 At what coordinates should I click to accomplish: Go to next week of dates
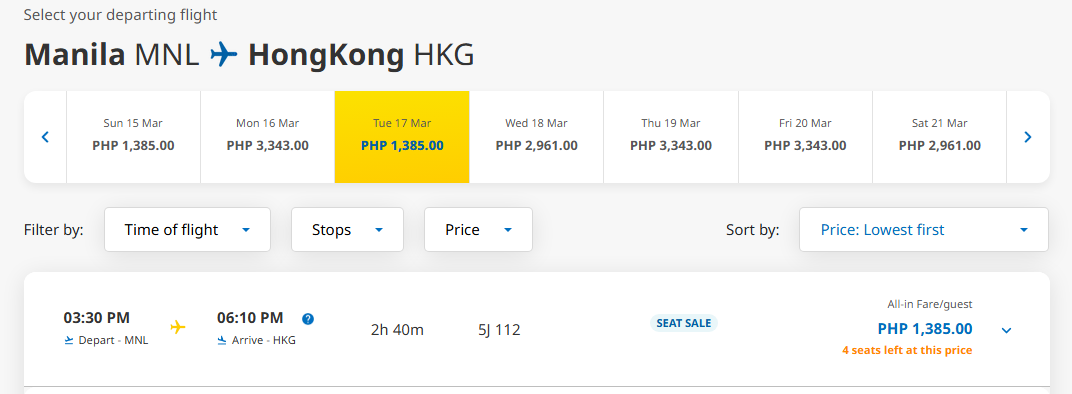point(1028,137)
